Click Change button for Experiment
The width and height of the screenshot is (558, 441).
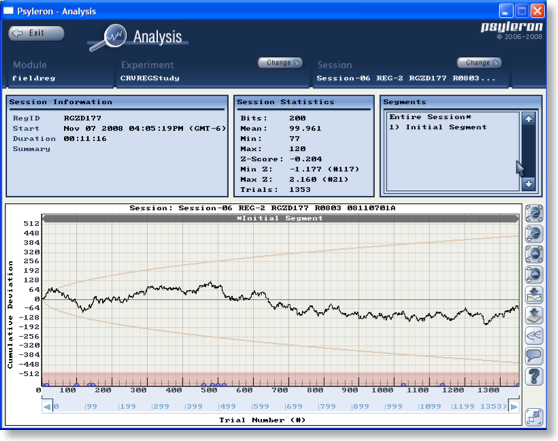280,63
